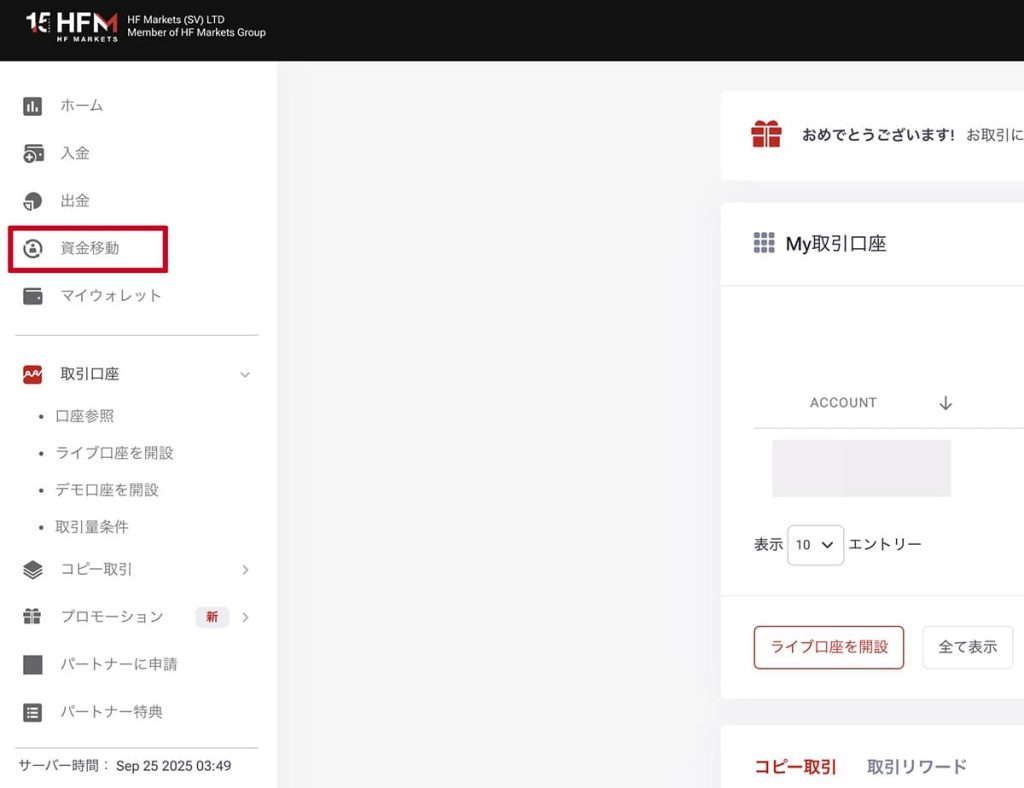Select the コピー取引 tab
The image size is (1024, 788).
(x=794, y=766)
